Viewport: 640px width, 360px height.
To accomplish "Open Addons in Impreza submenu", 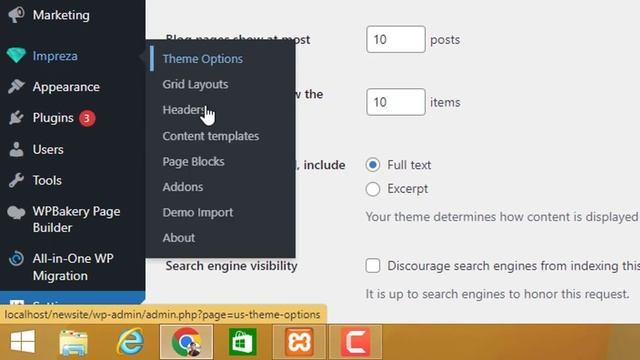I will [x=183, y=187].
